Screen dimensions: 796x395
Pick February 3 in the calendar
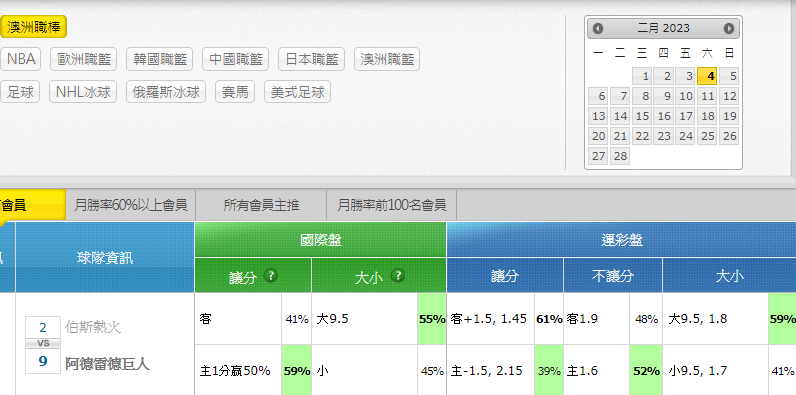tap(685, 76)
